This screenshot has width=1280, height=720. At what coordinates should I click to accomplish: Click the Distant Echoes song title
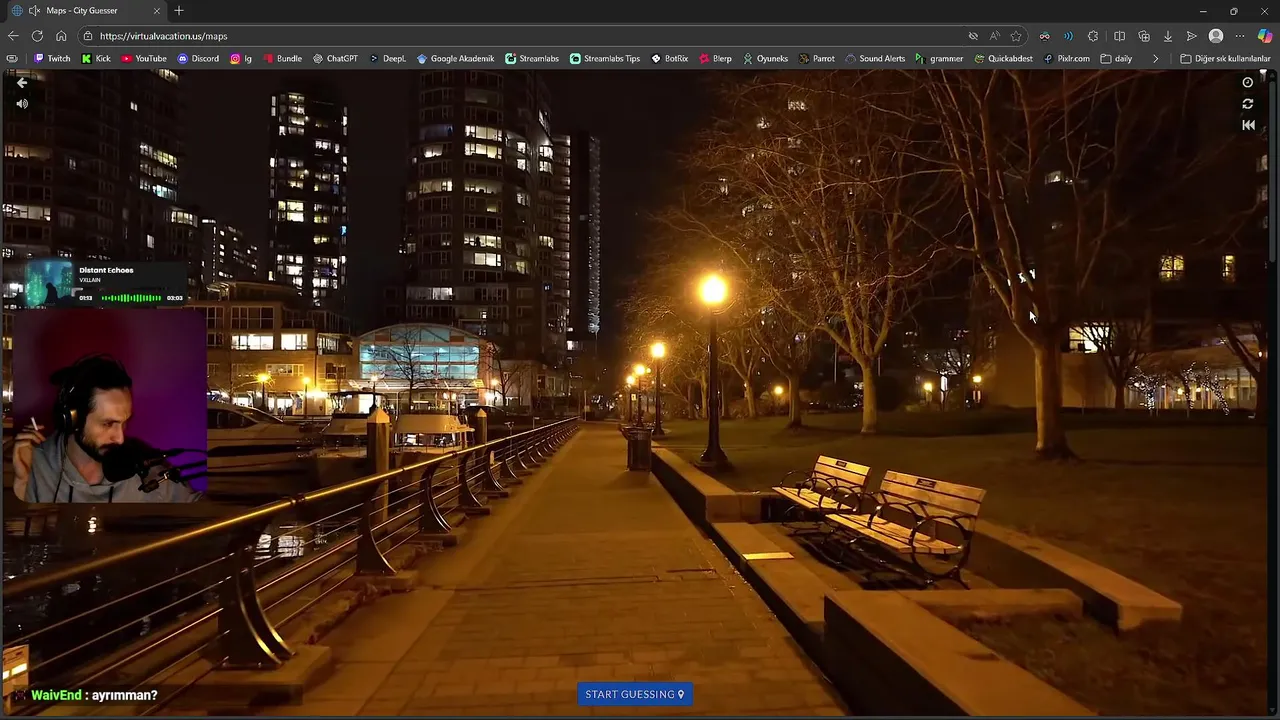[106, 270]
